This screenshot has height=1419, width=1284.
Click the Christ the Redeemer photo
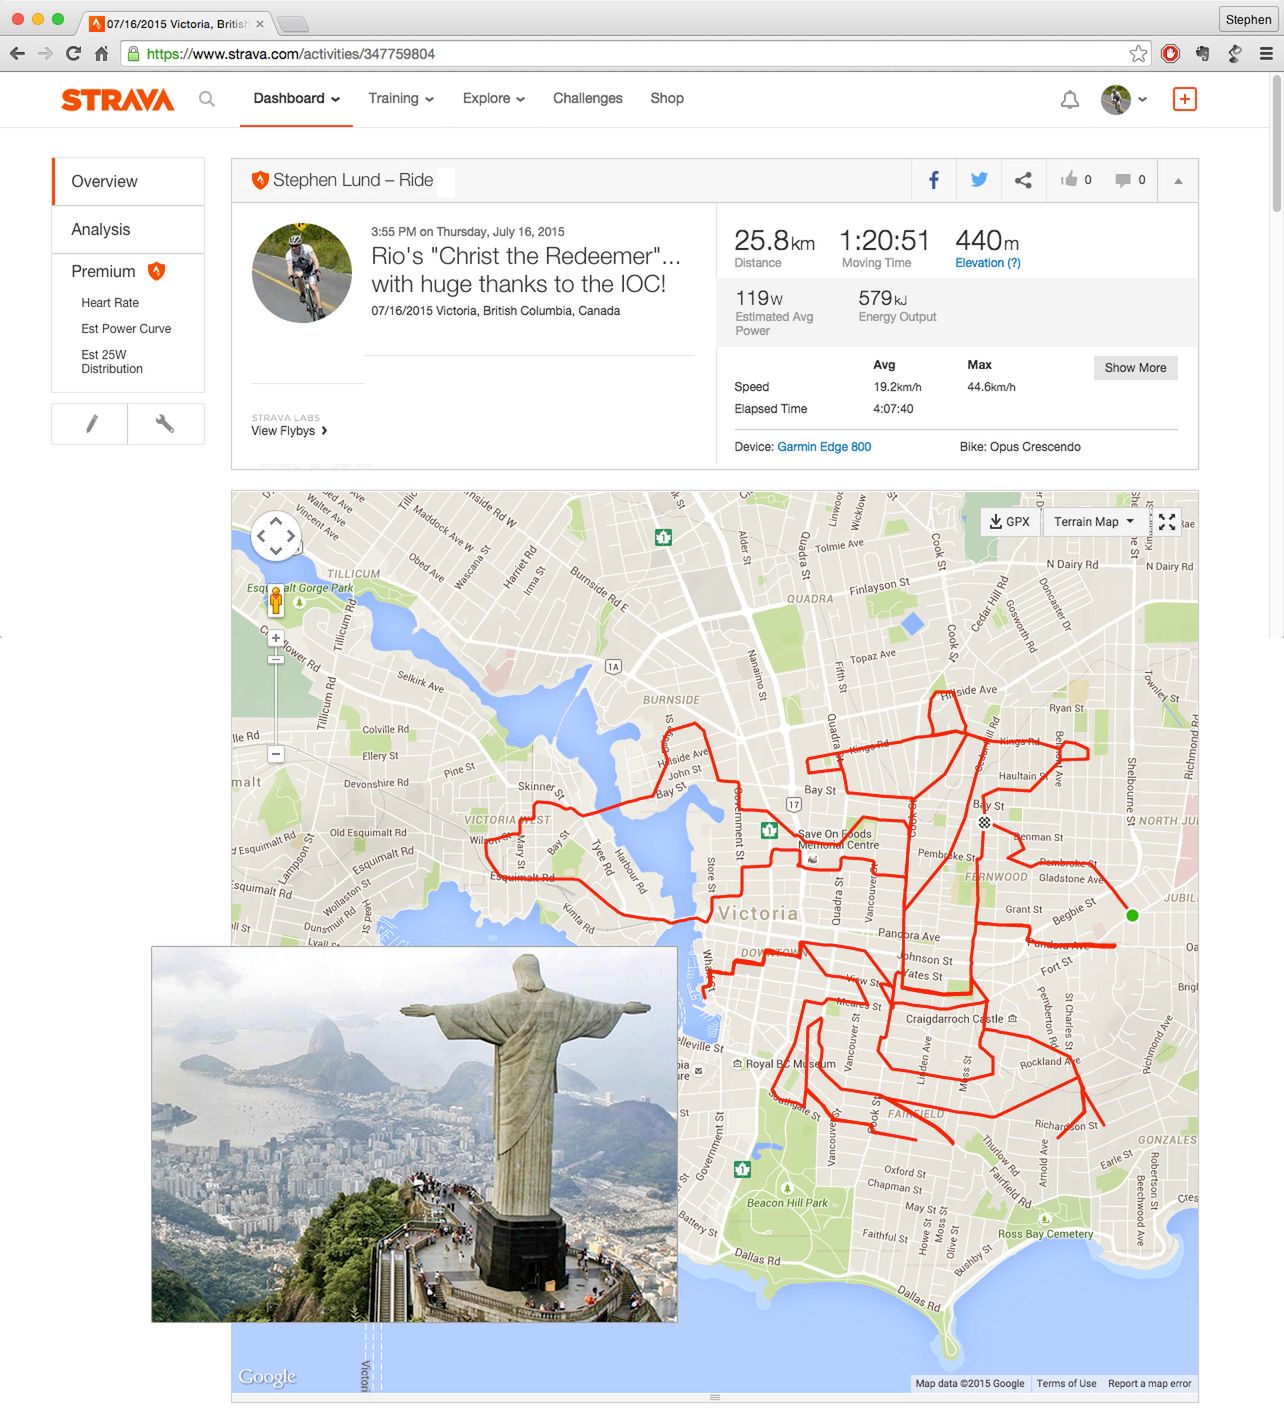click(414, 1134)
